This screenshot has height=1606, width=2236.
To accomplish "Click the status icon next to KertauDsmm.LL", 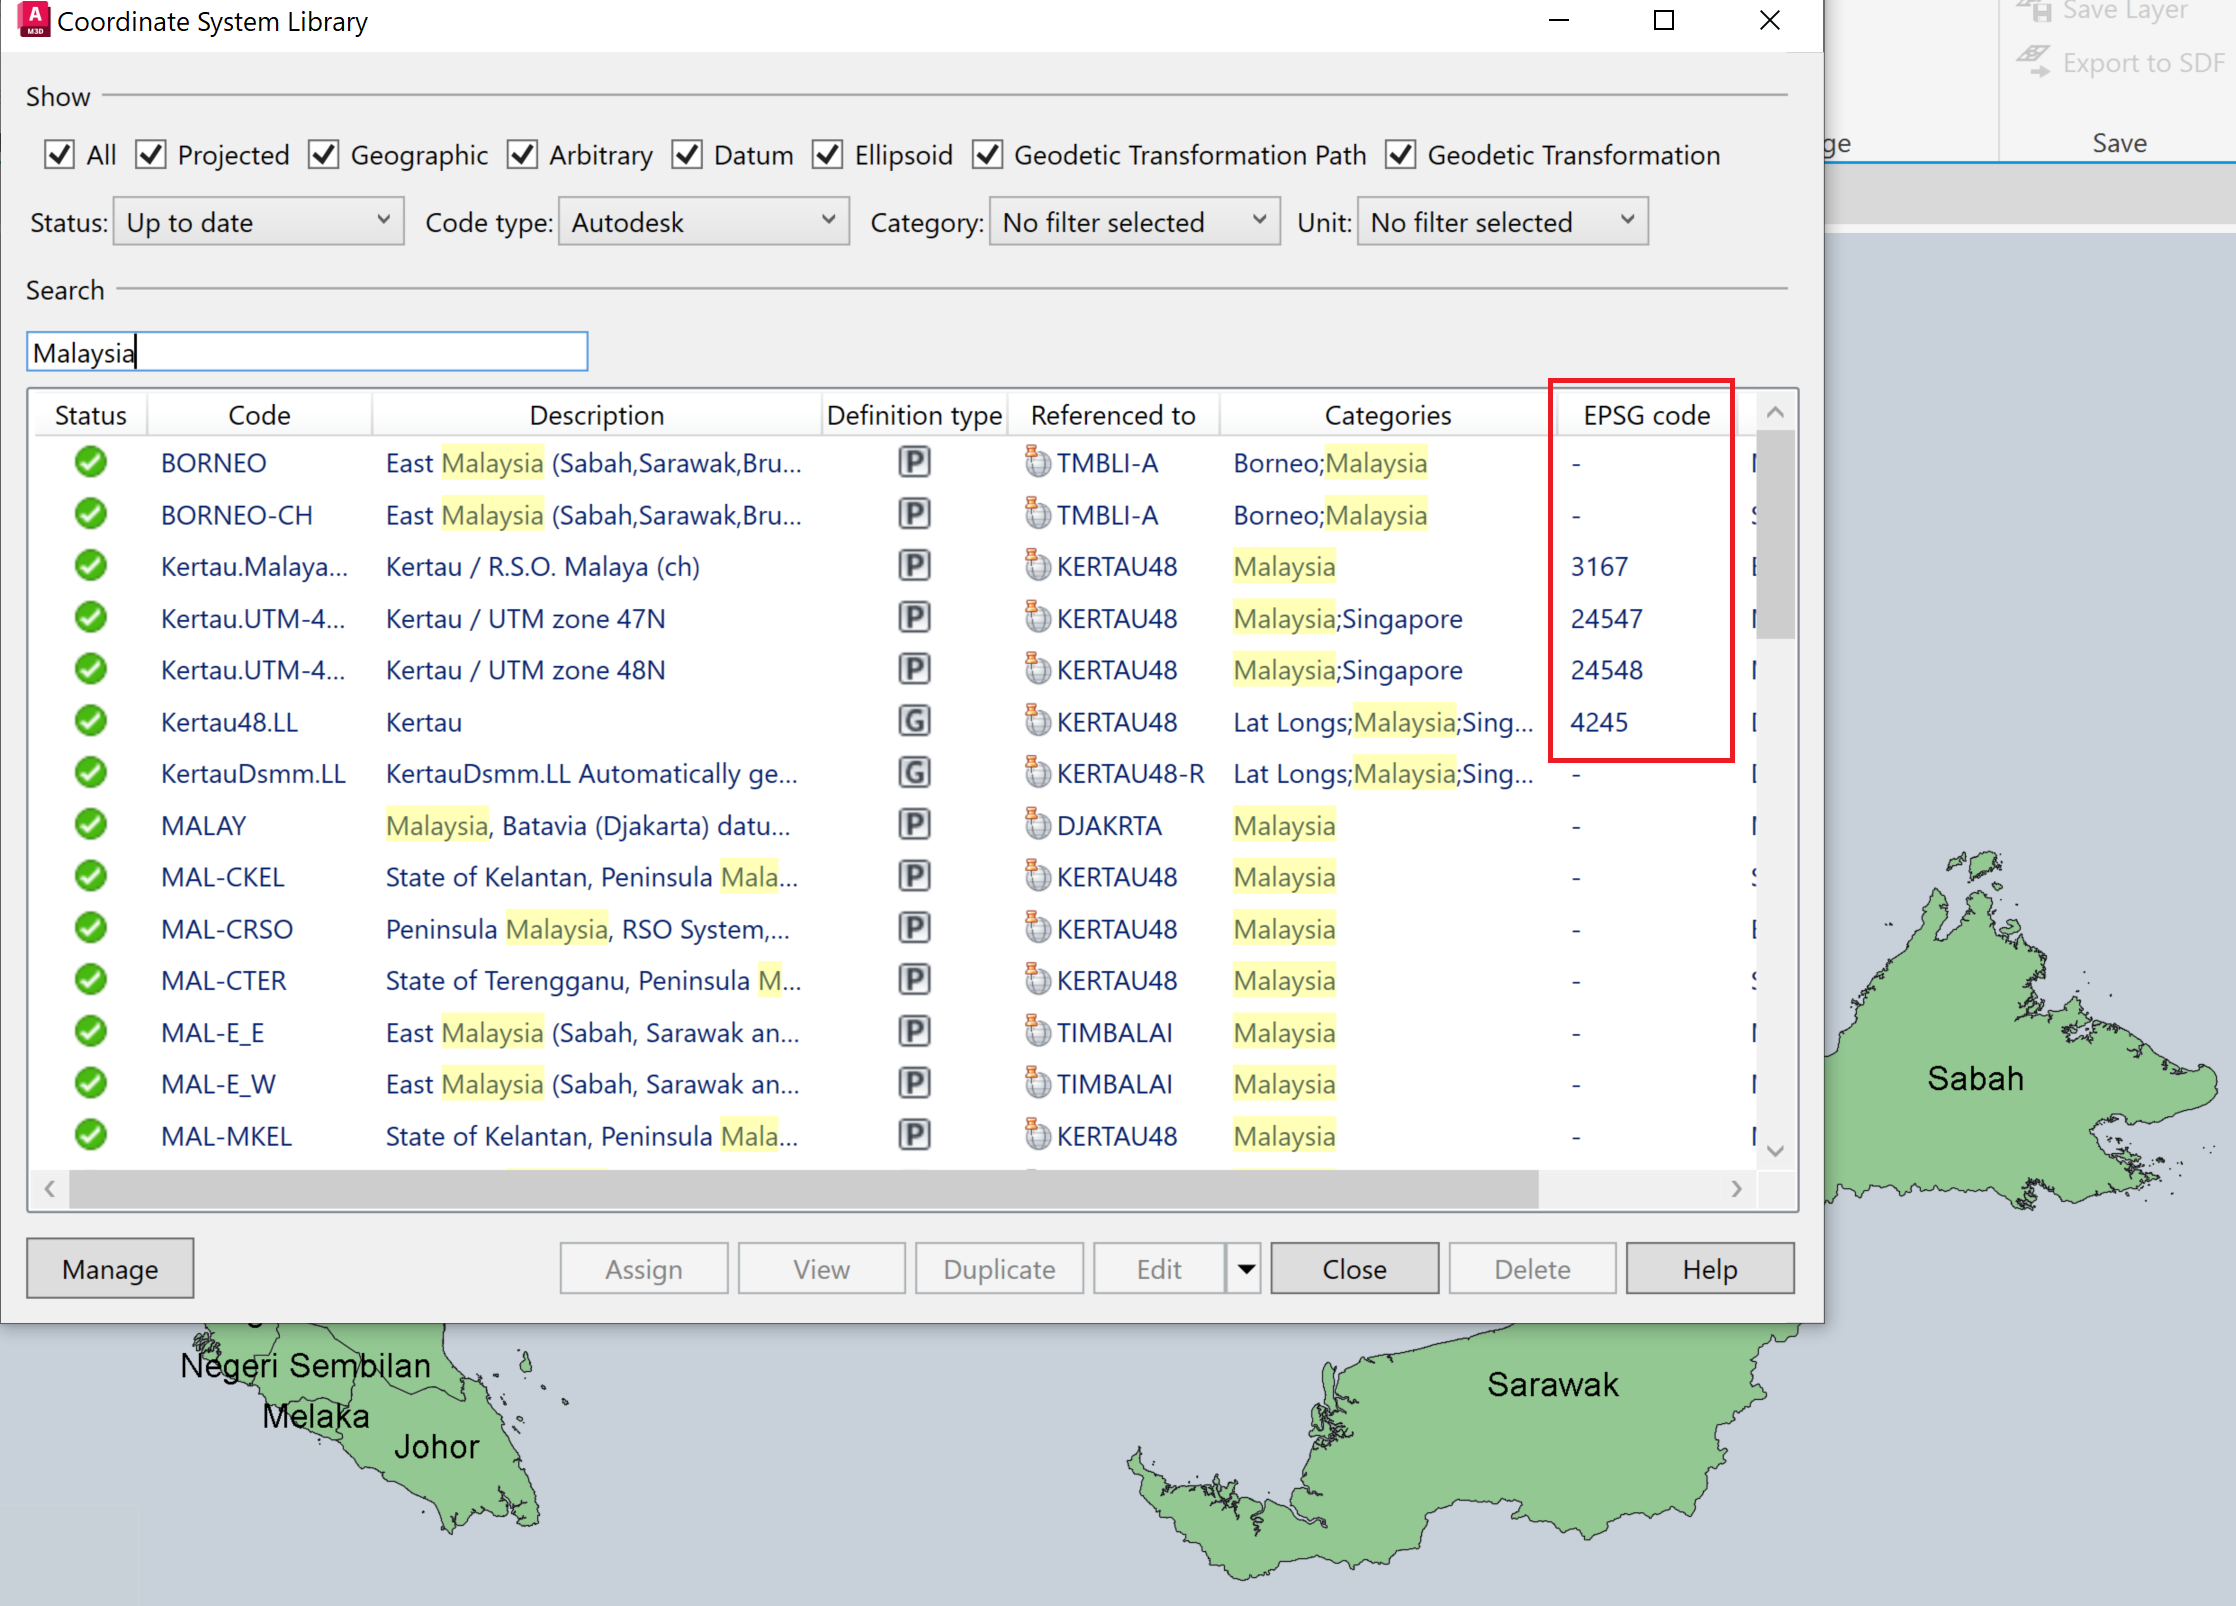I will [x=90, y=772].
